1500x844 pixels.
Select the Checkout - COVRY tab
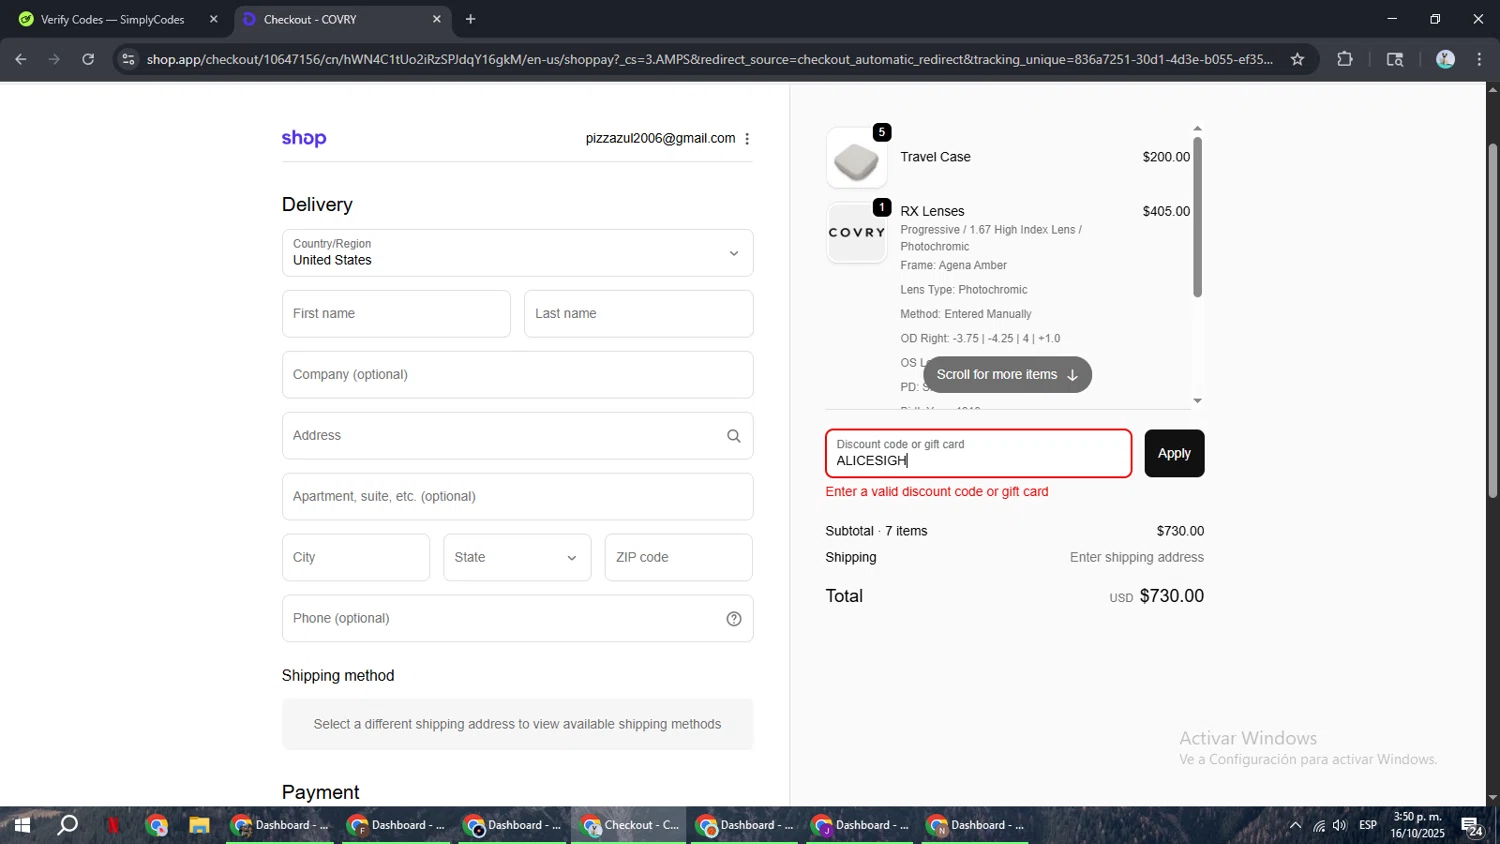342,19
